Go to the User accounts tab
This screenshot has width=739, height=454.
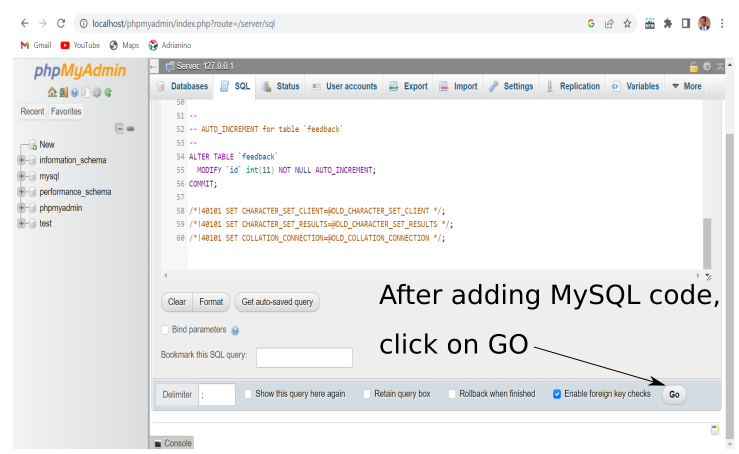coord(345,86)
